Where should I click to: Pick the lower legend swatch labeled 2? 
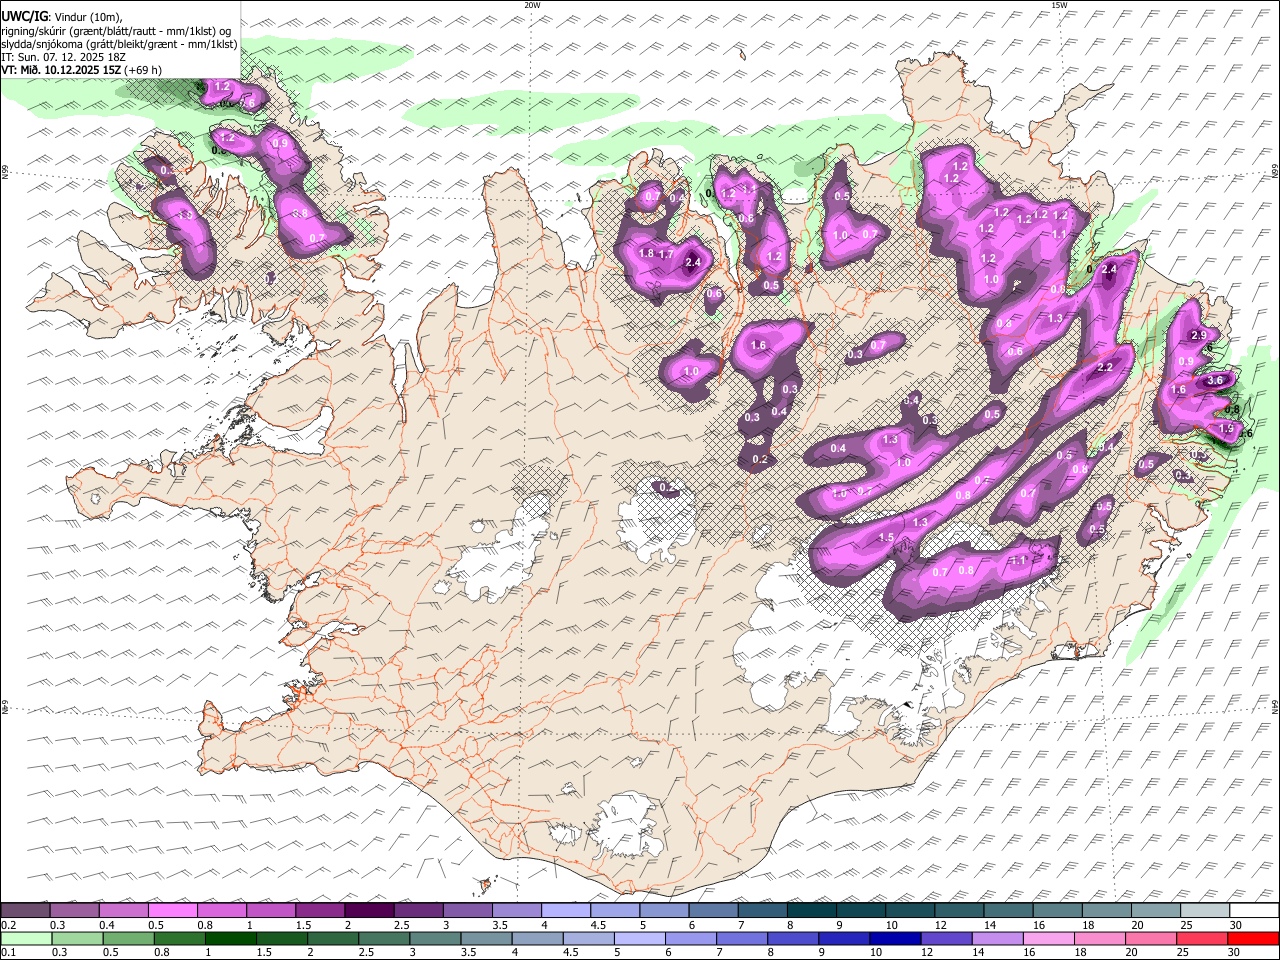333,938
